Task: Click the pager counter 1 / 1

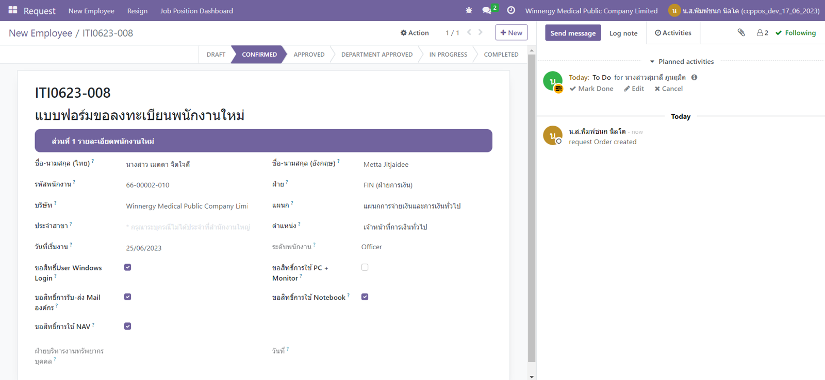Action: [452, 33]
